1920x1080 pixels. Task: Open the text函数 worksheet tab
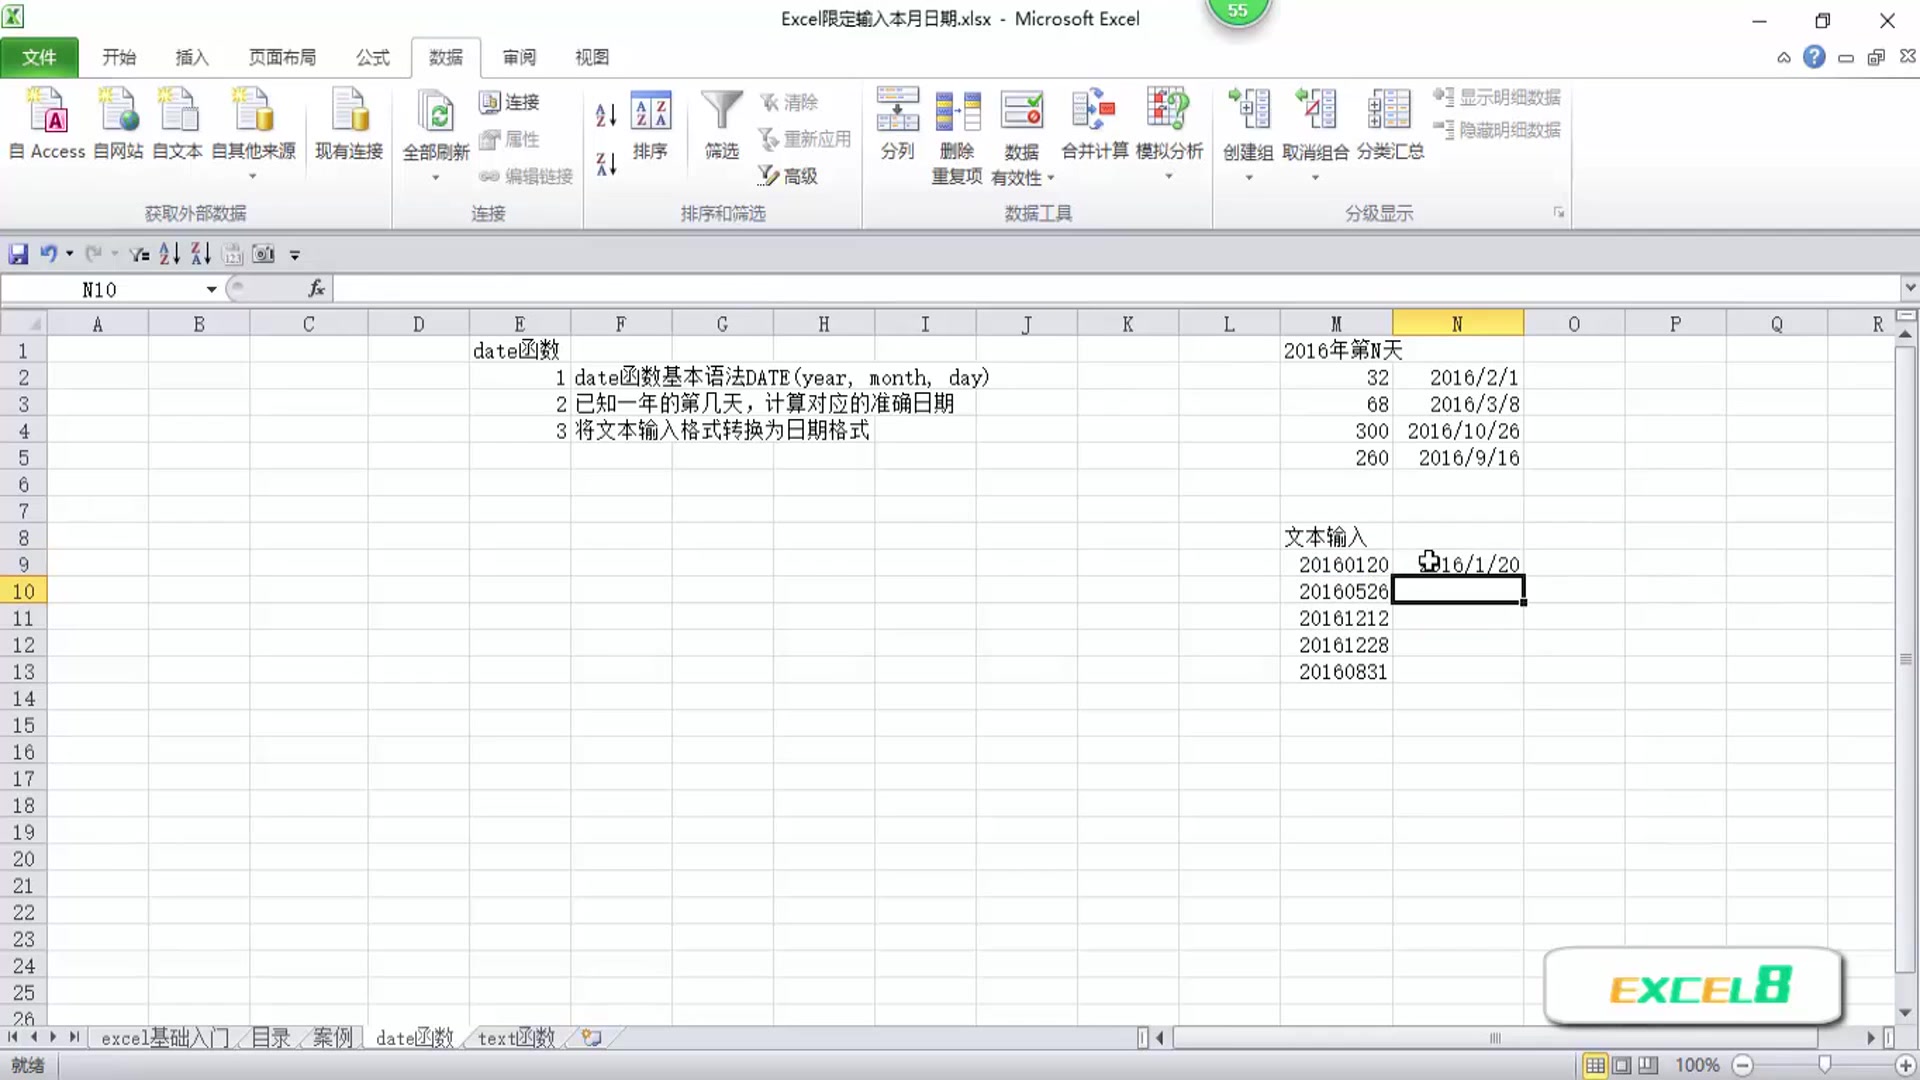coord(515,1038)
